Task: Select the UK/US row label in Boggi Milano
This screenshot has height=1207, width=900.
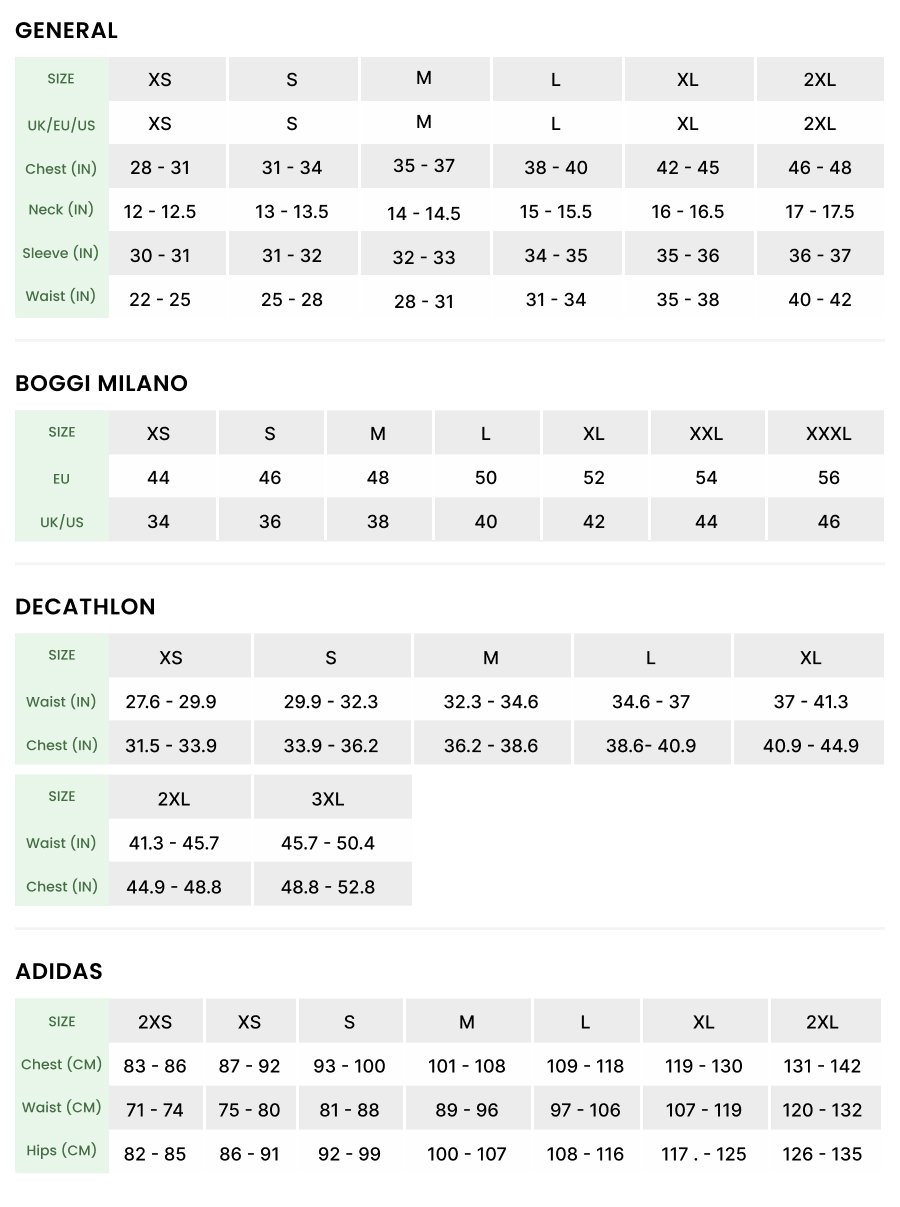Action: point(61,522)
